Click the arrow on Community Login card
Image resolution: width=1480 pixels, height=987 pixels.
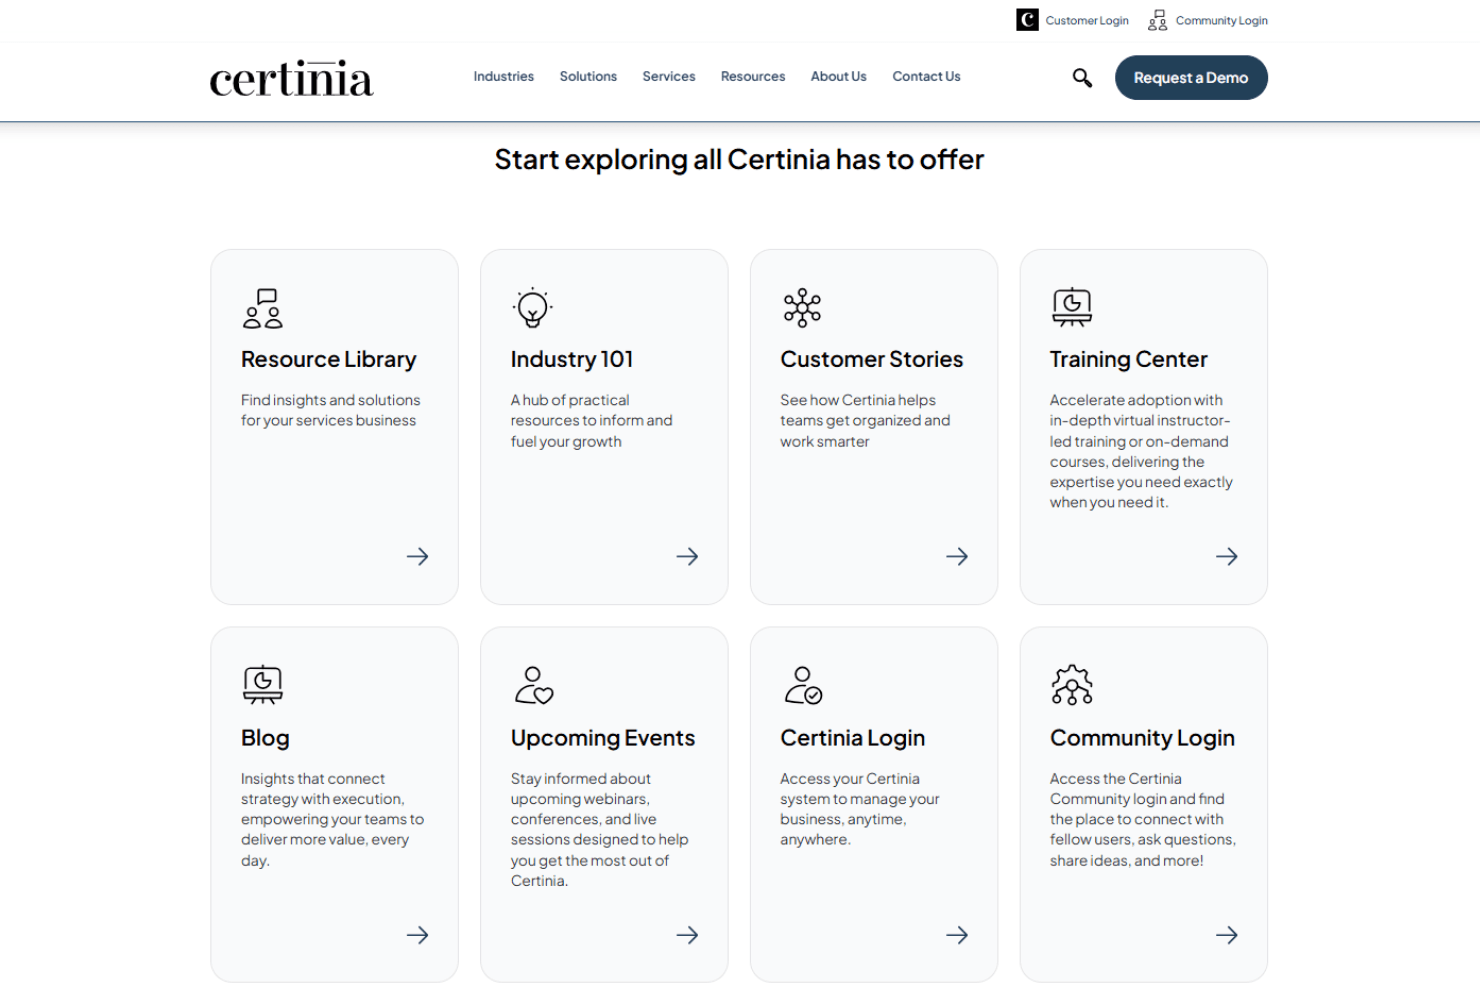click(x=1227, y=935)
